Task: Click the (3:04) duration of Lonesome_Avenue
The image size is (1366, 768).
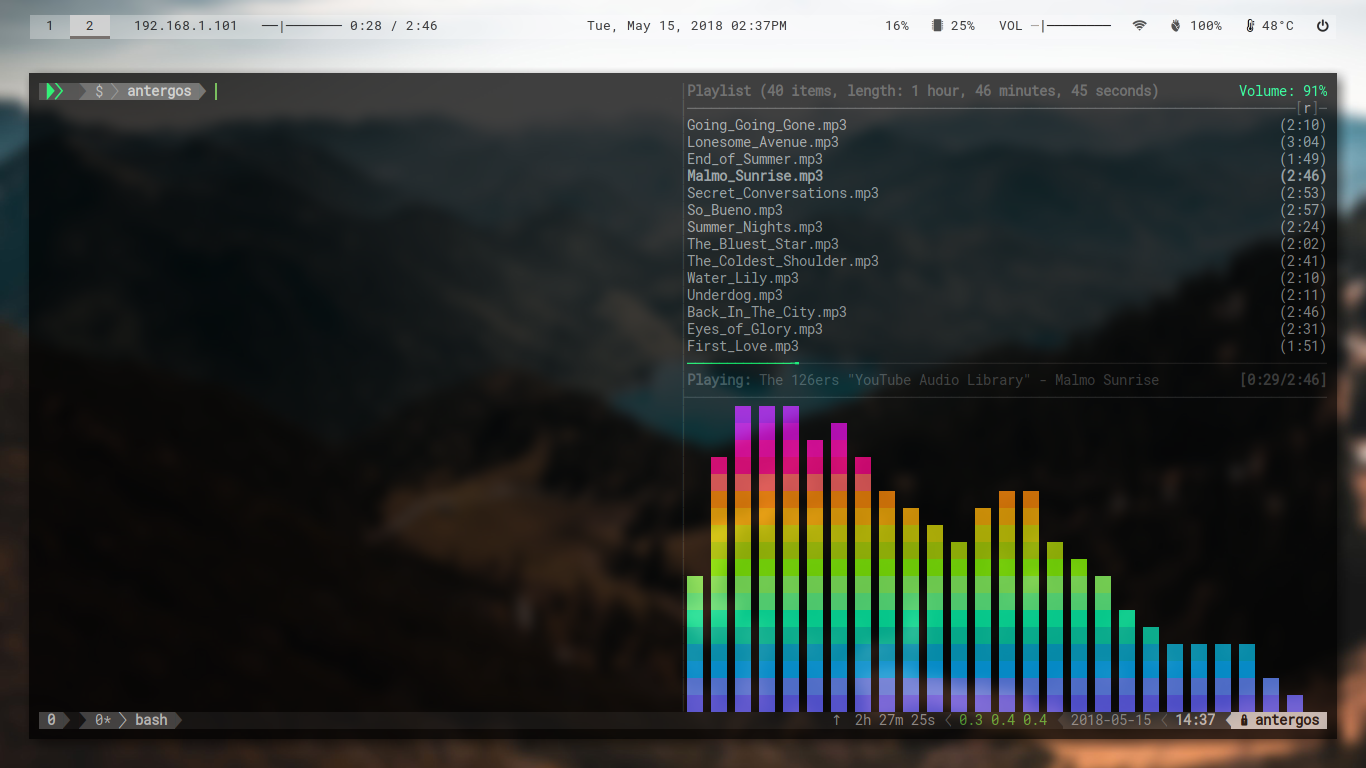Action: 1303,142
